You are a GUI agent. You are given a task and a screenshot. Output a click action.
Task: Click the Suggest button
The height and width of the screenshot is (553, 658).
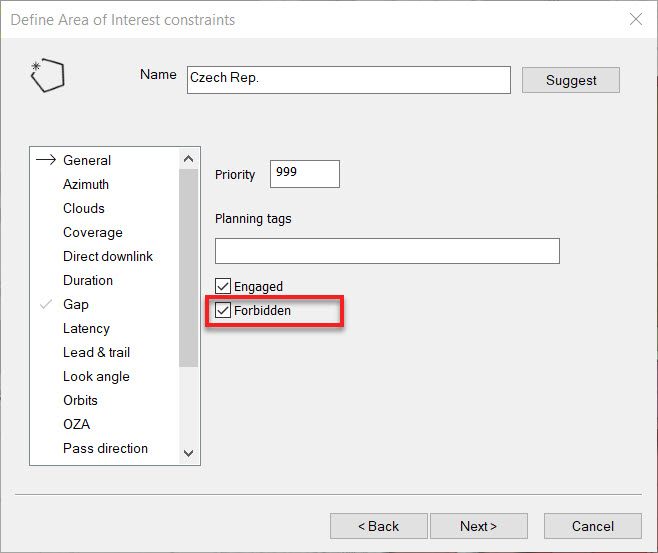click(571, 80)
